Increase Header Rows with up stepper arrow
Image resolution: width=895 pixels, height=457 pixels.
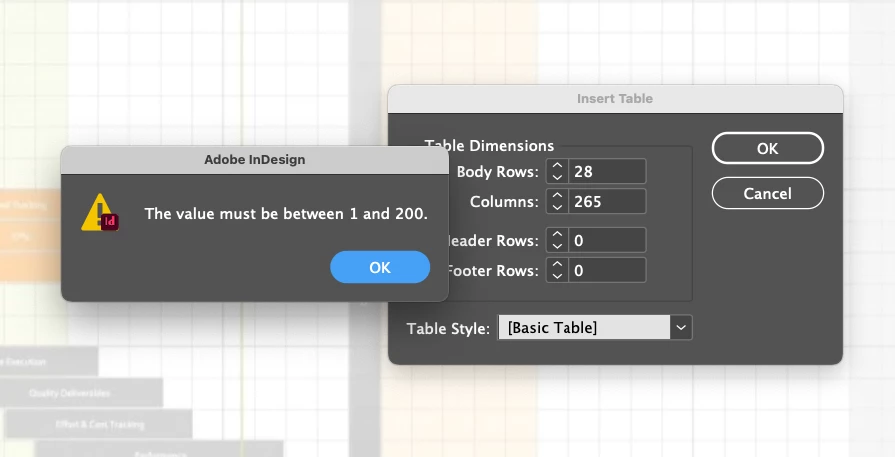[x=557, y=234]
